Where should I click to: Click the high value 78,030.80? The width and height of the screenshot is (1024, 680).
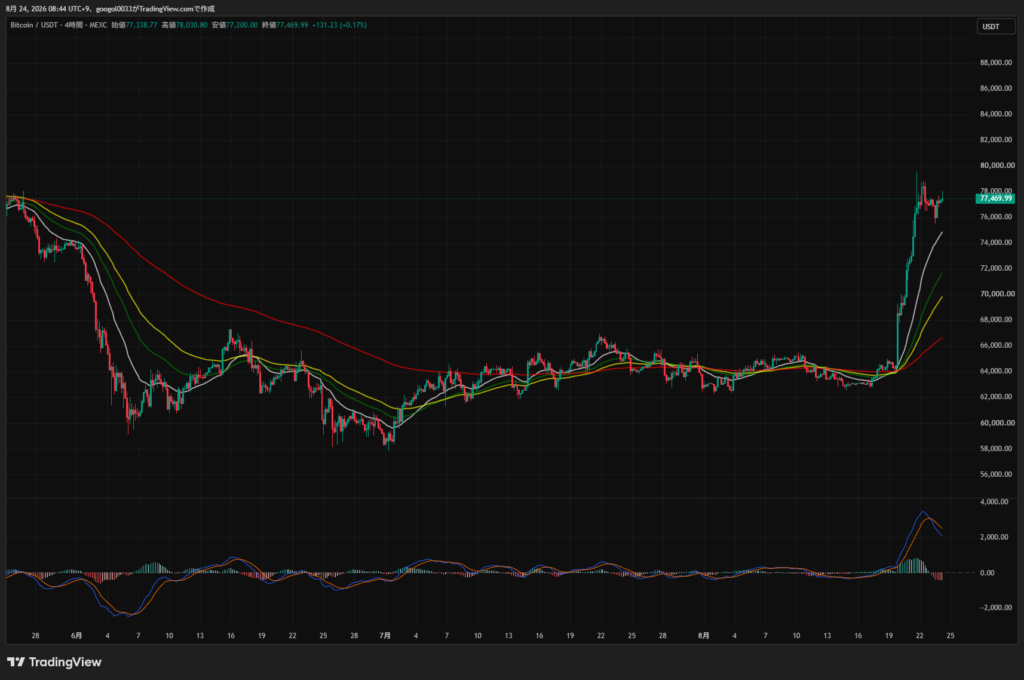click(x=191, y=25)
